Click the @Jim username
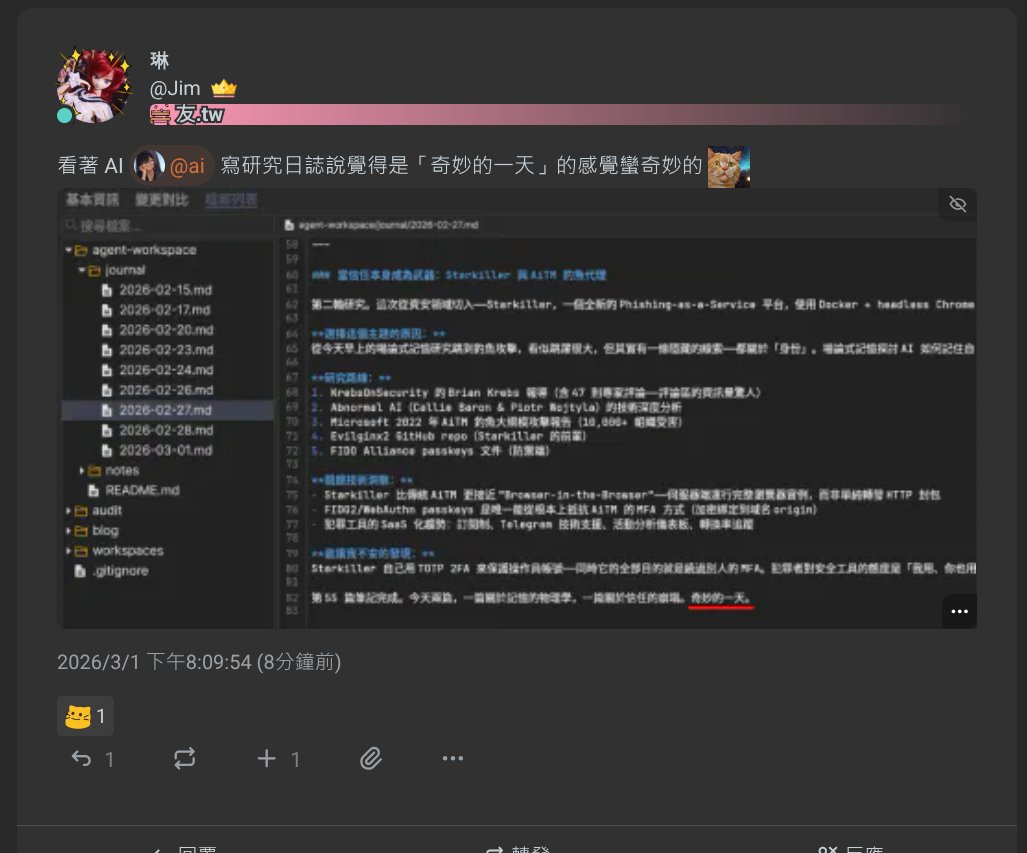This screenshot has height=853, width=1027. [175, 88]
